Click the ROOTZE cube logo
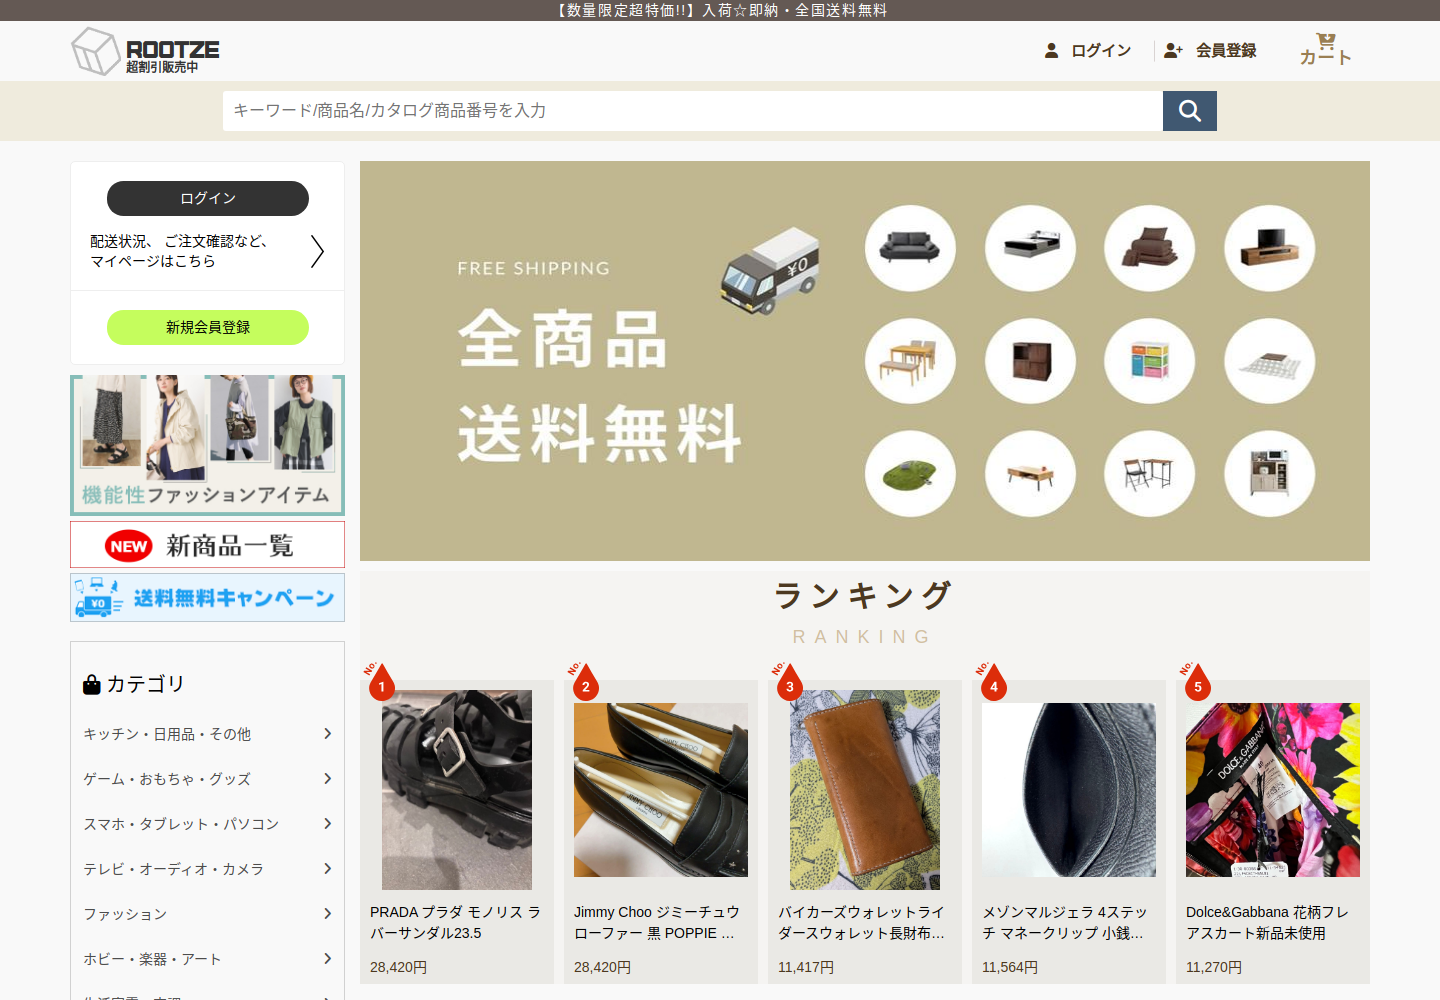 tap(145, 51)
